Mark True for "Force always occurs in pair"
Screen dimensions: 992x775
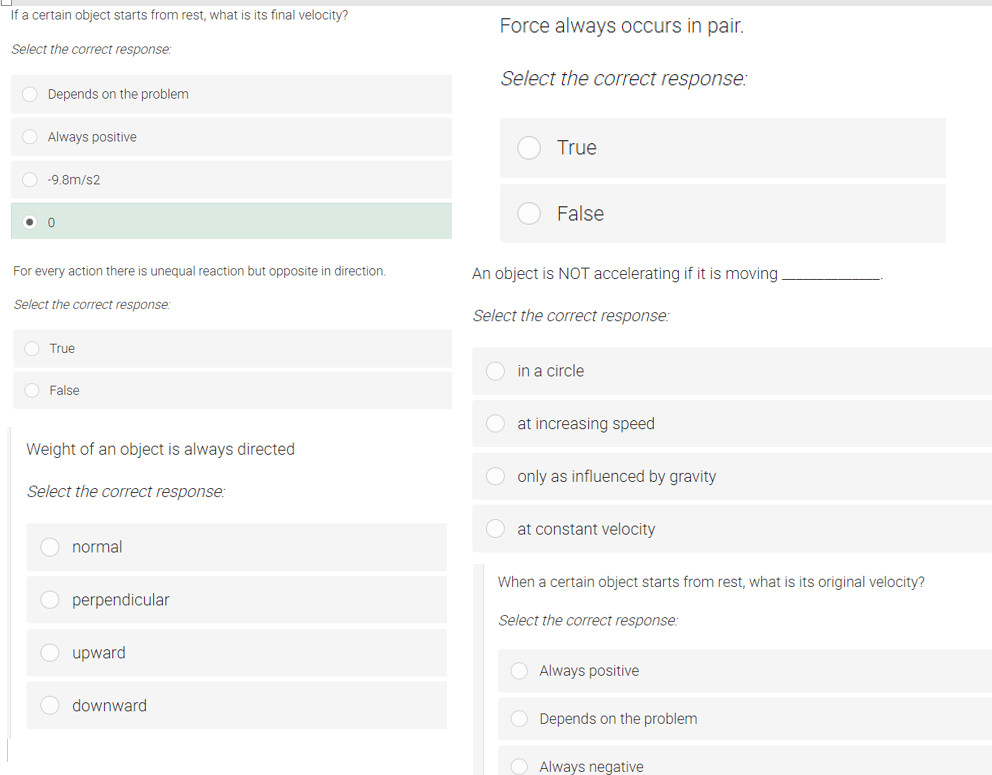[528, 147]
